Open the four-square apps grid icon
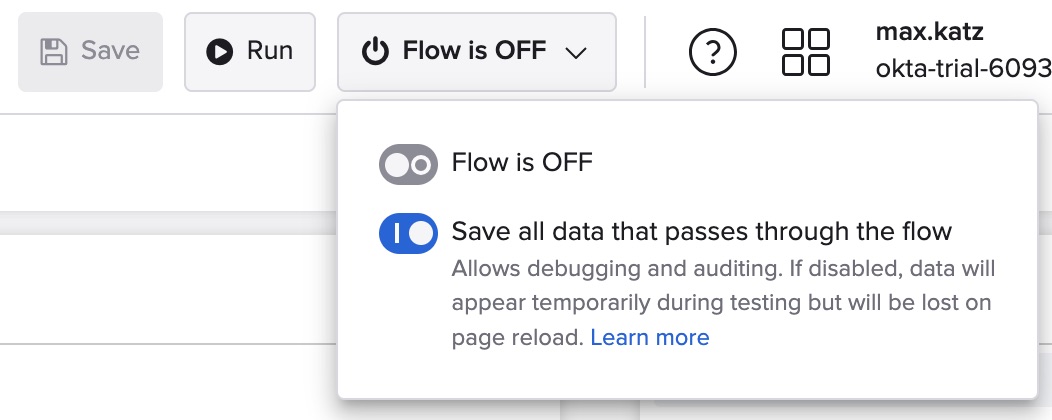 (805, 52)
